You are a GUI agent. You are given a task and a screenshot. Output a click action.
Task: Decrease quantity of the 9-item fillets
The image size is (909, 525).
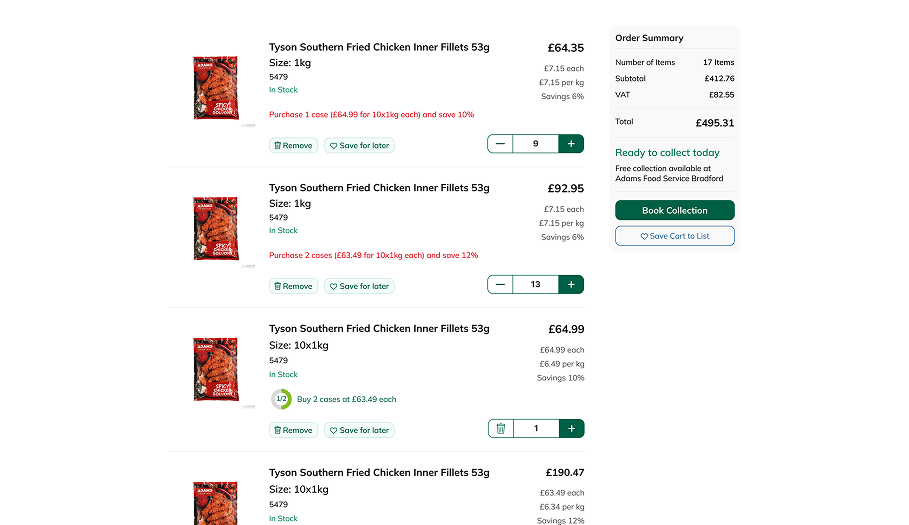[500, 144]
